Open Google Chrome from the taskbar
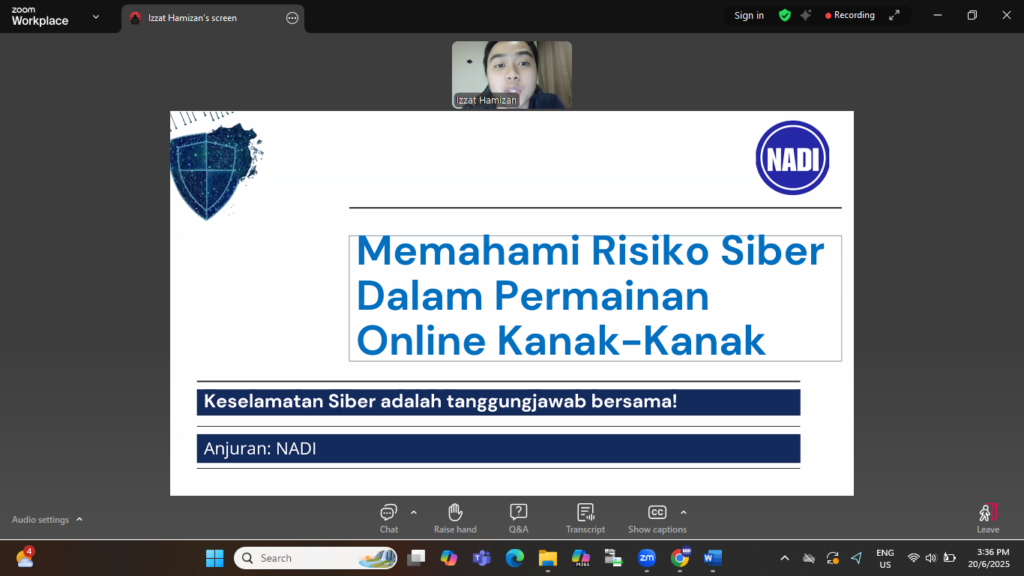 (x=680, y=558)
